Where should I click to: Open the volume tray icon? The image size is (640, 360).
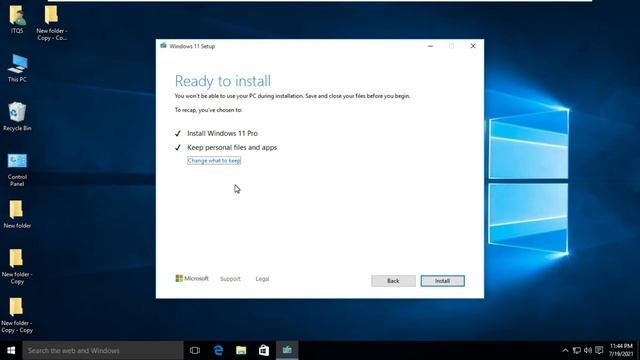click(x=588, y=350)
